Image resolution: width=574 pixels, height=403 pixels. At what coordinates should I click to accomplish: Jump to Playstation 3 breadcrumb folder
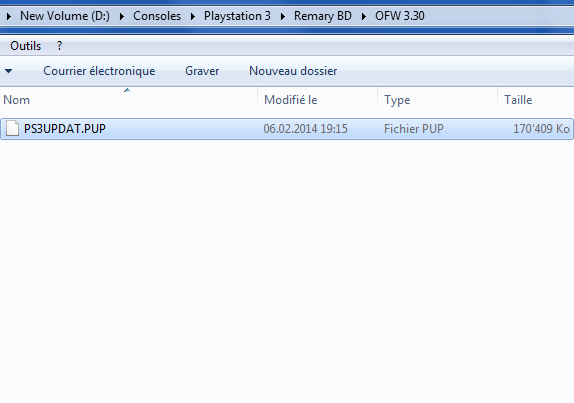237,16
